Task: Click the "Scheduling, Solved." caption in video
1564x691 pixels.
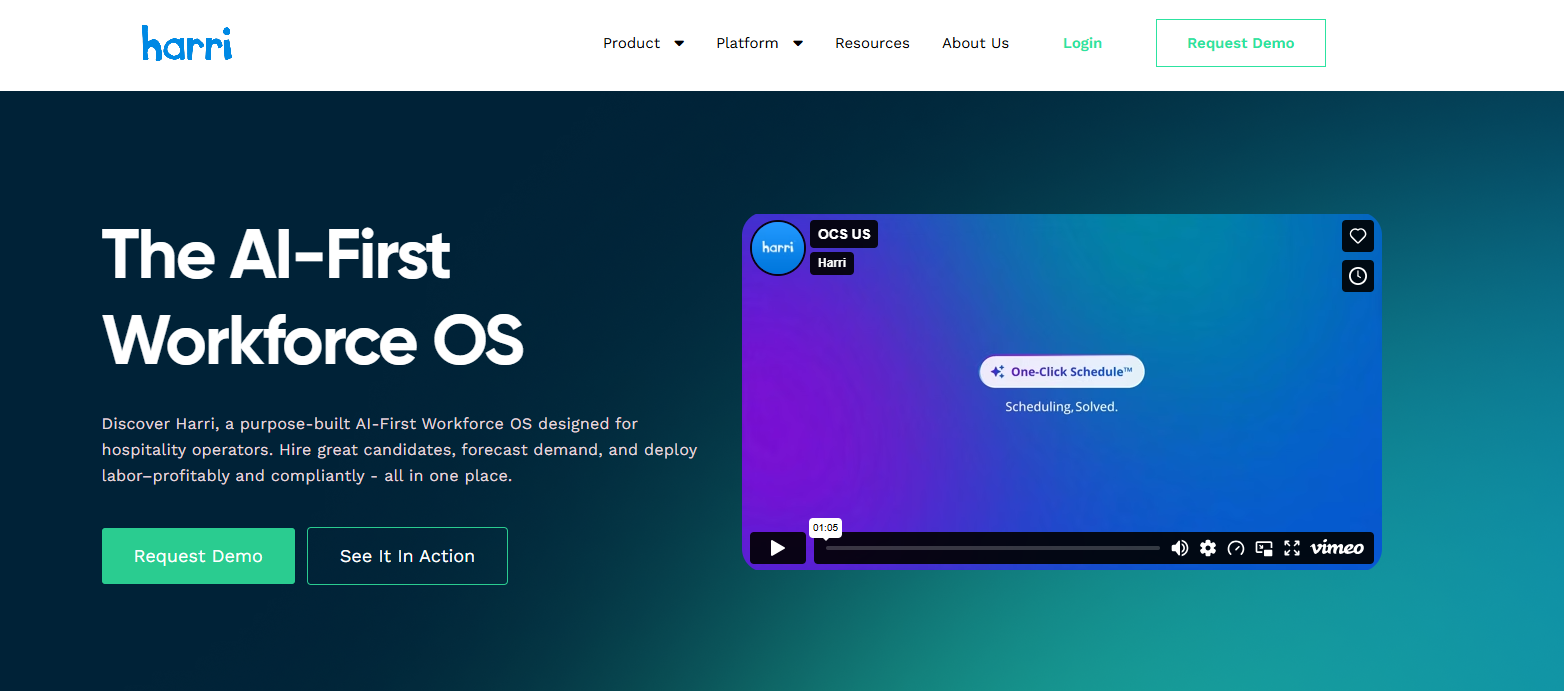Action: point(1061,407)
